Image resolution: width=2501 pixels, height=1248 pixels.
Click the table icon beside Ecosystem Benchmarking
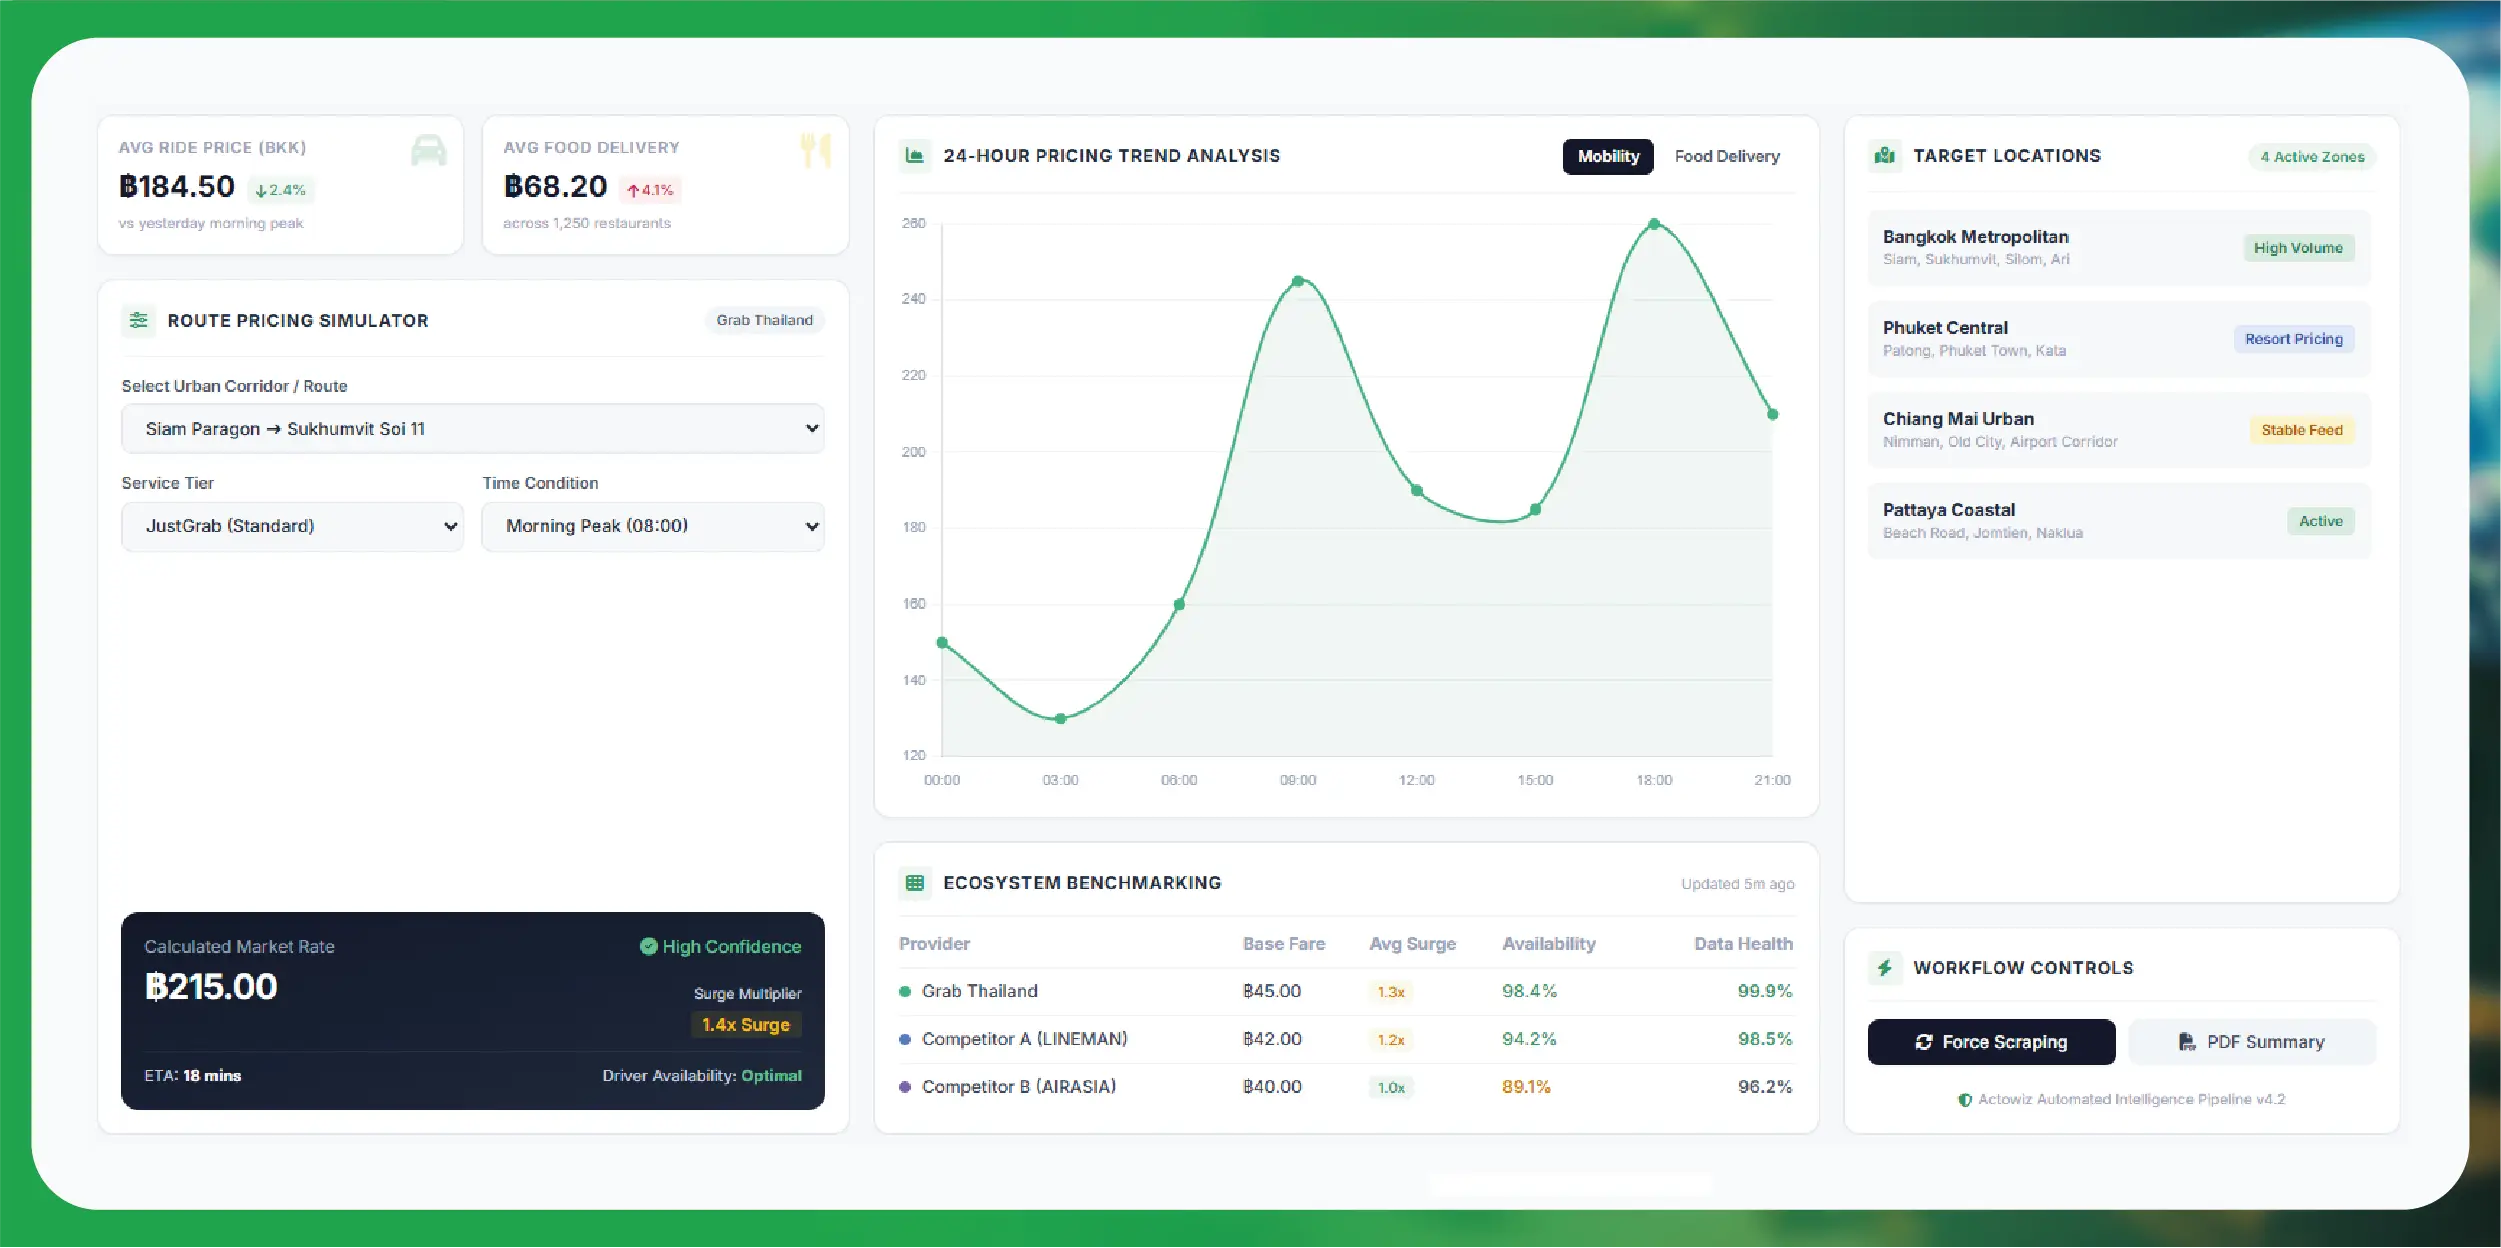pos(914,883)
